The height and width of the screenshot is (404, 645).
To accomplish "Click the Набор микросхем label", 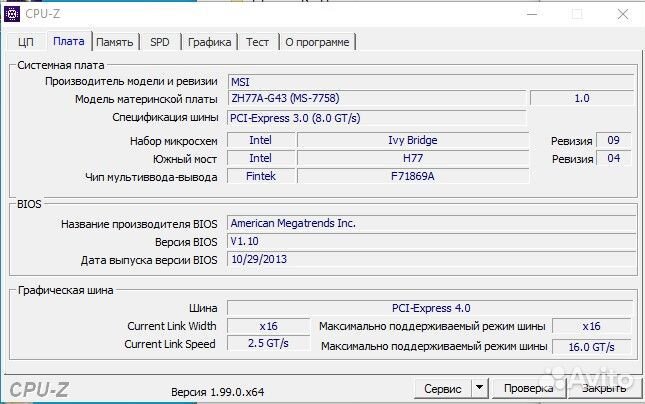I will (x=174, y=141).
